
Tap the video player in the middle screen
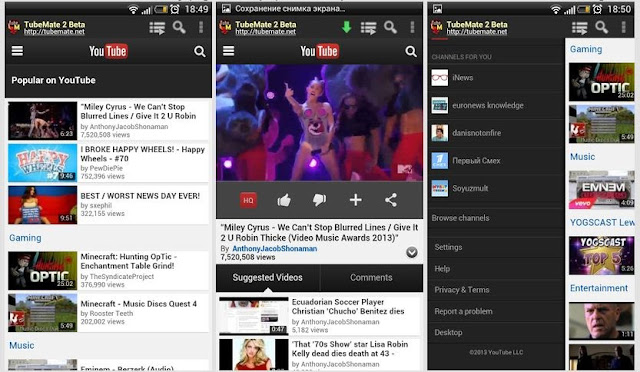tap(320, 123)
